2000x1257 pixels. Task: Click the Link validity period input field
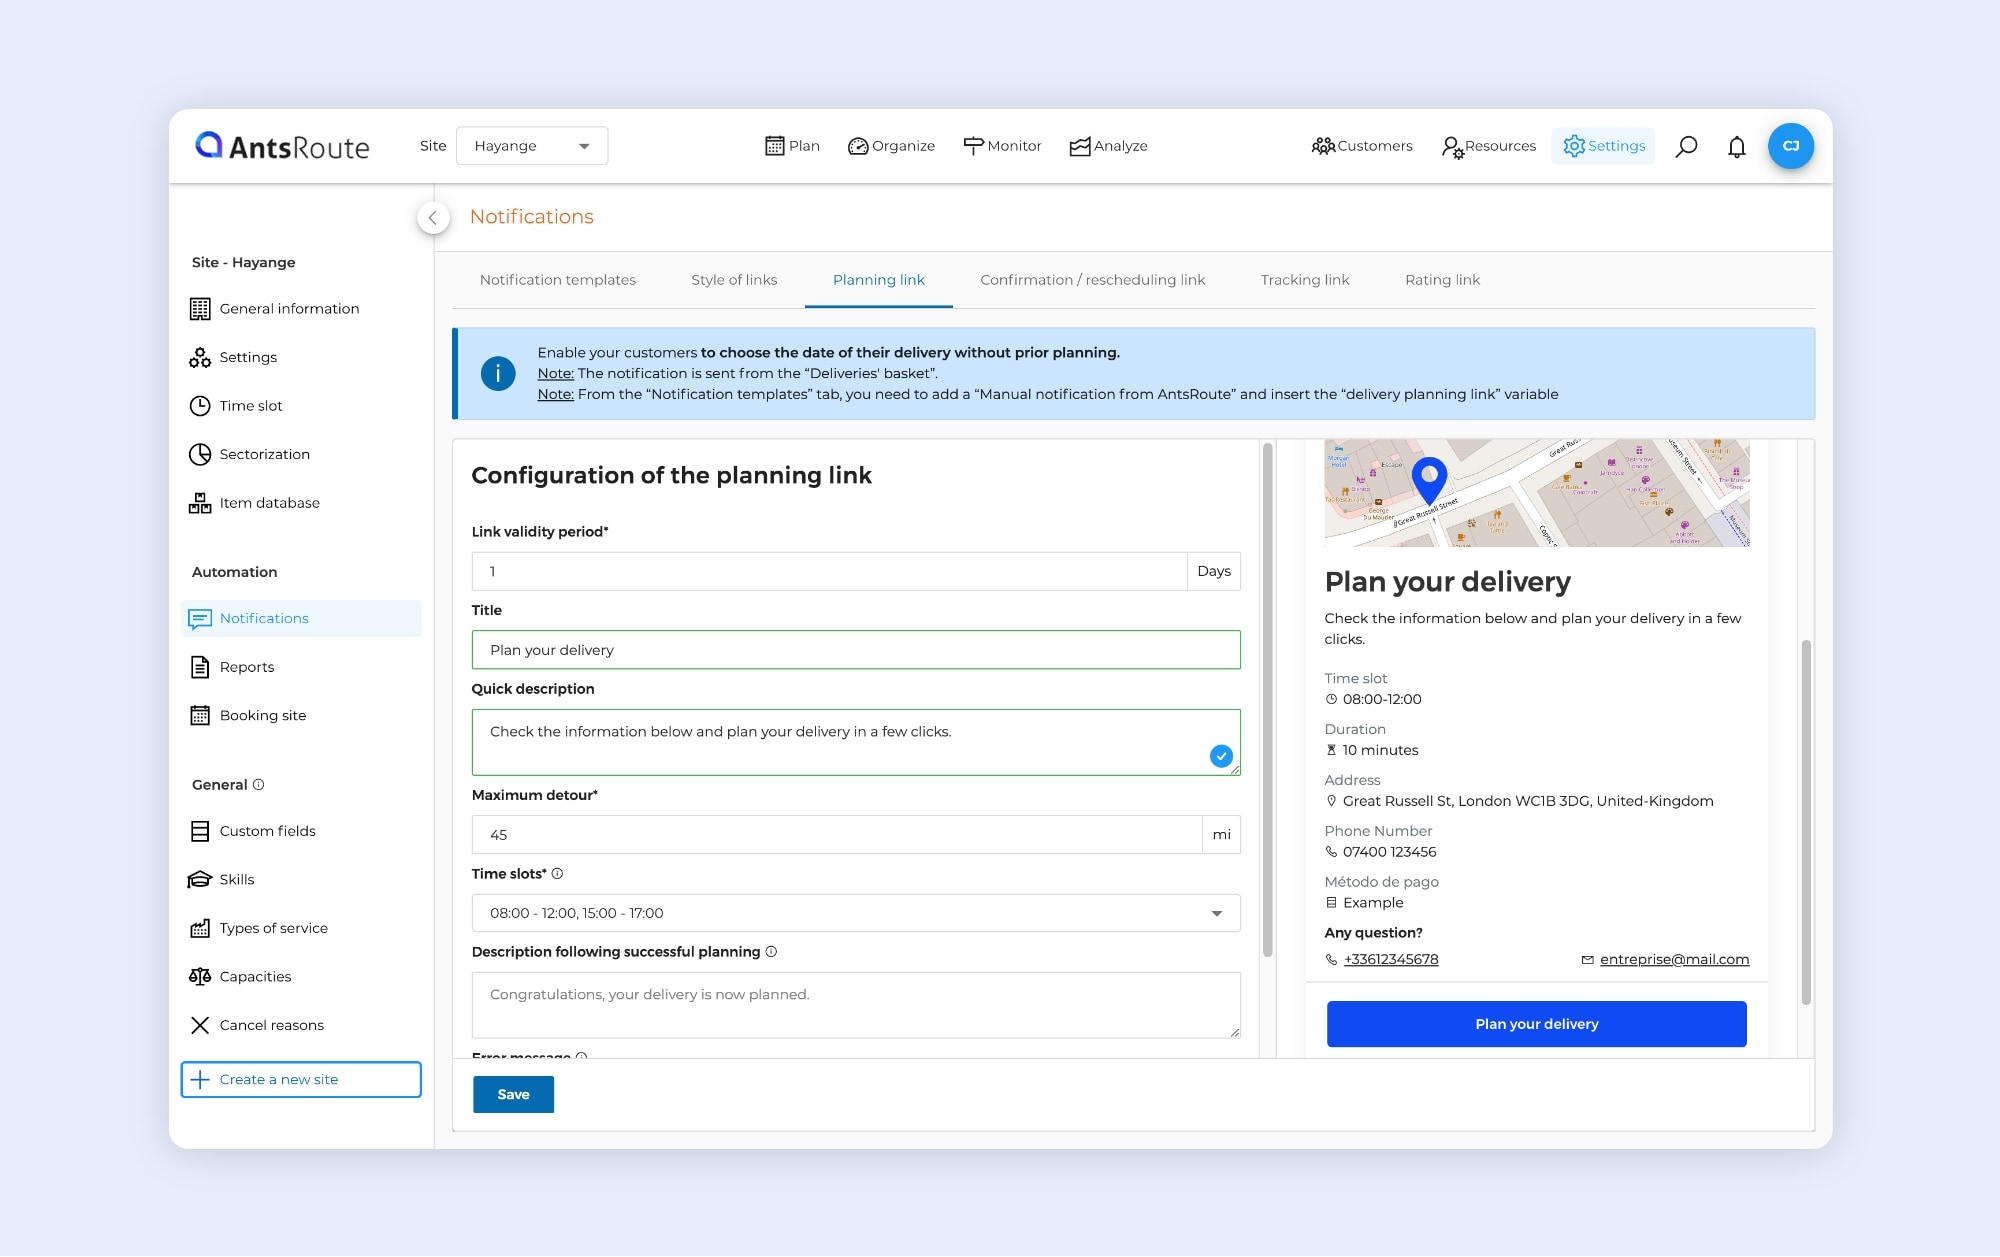[830, 571]
